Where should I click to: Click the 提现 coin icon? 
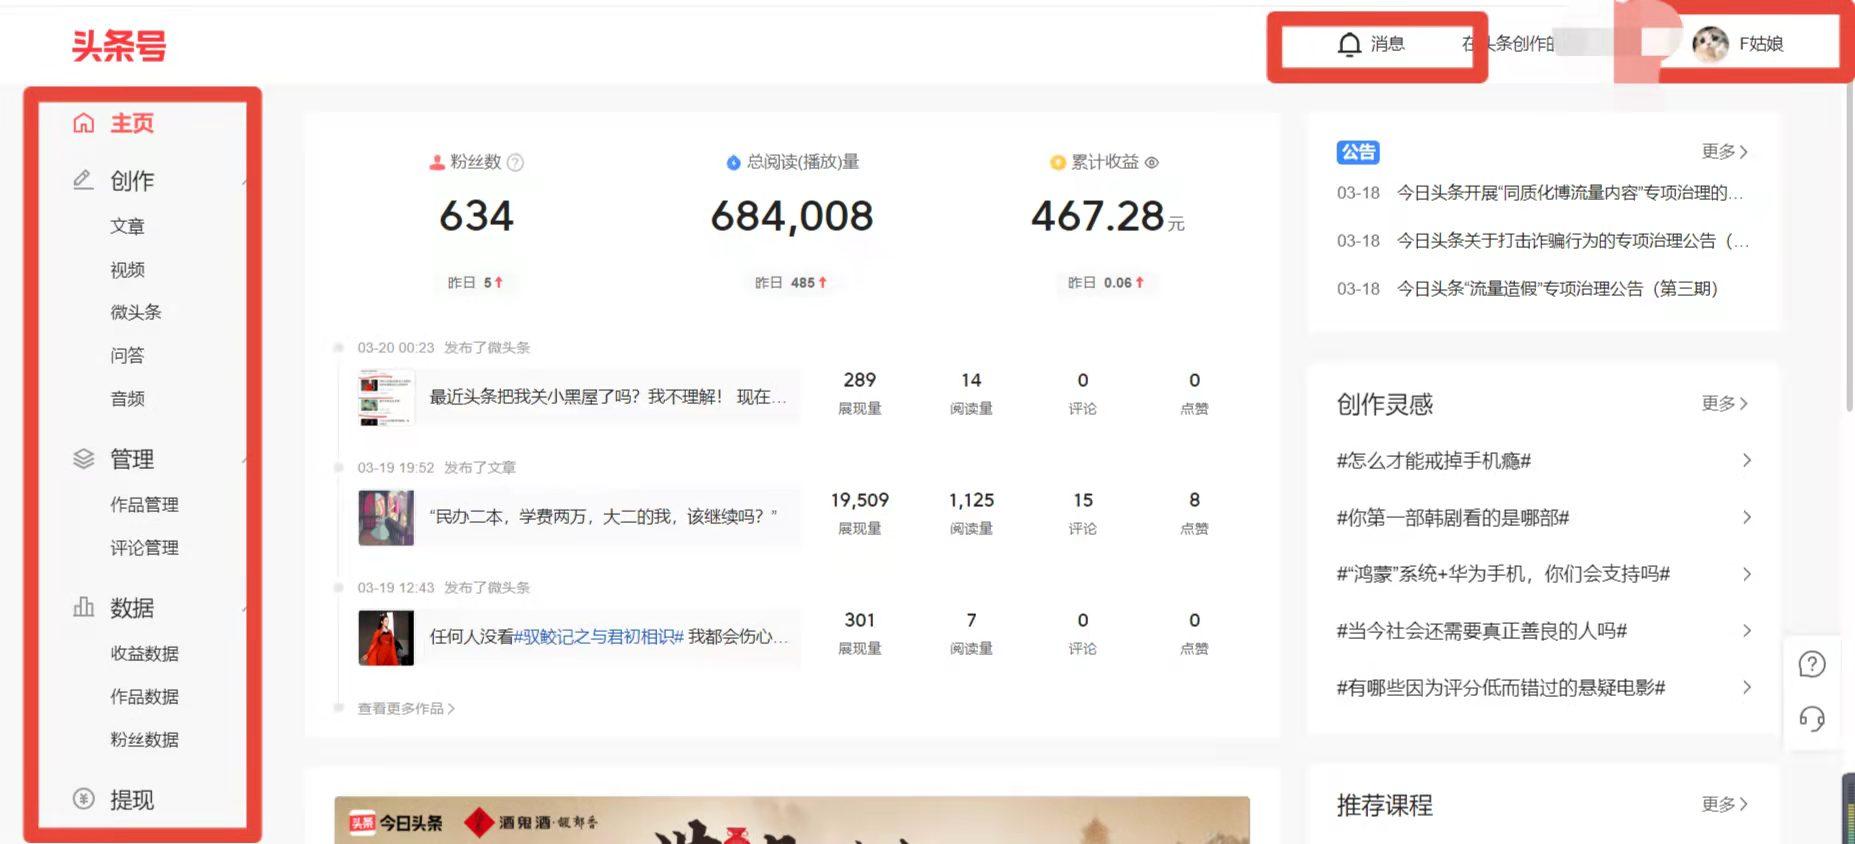(x=83, y=799)
